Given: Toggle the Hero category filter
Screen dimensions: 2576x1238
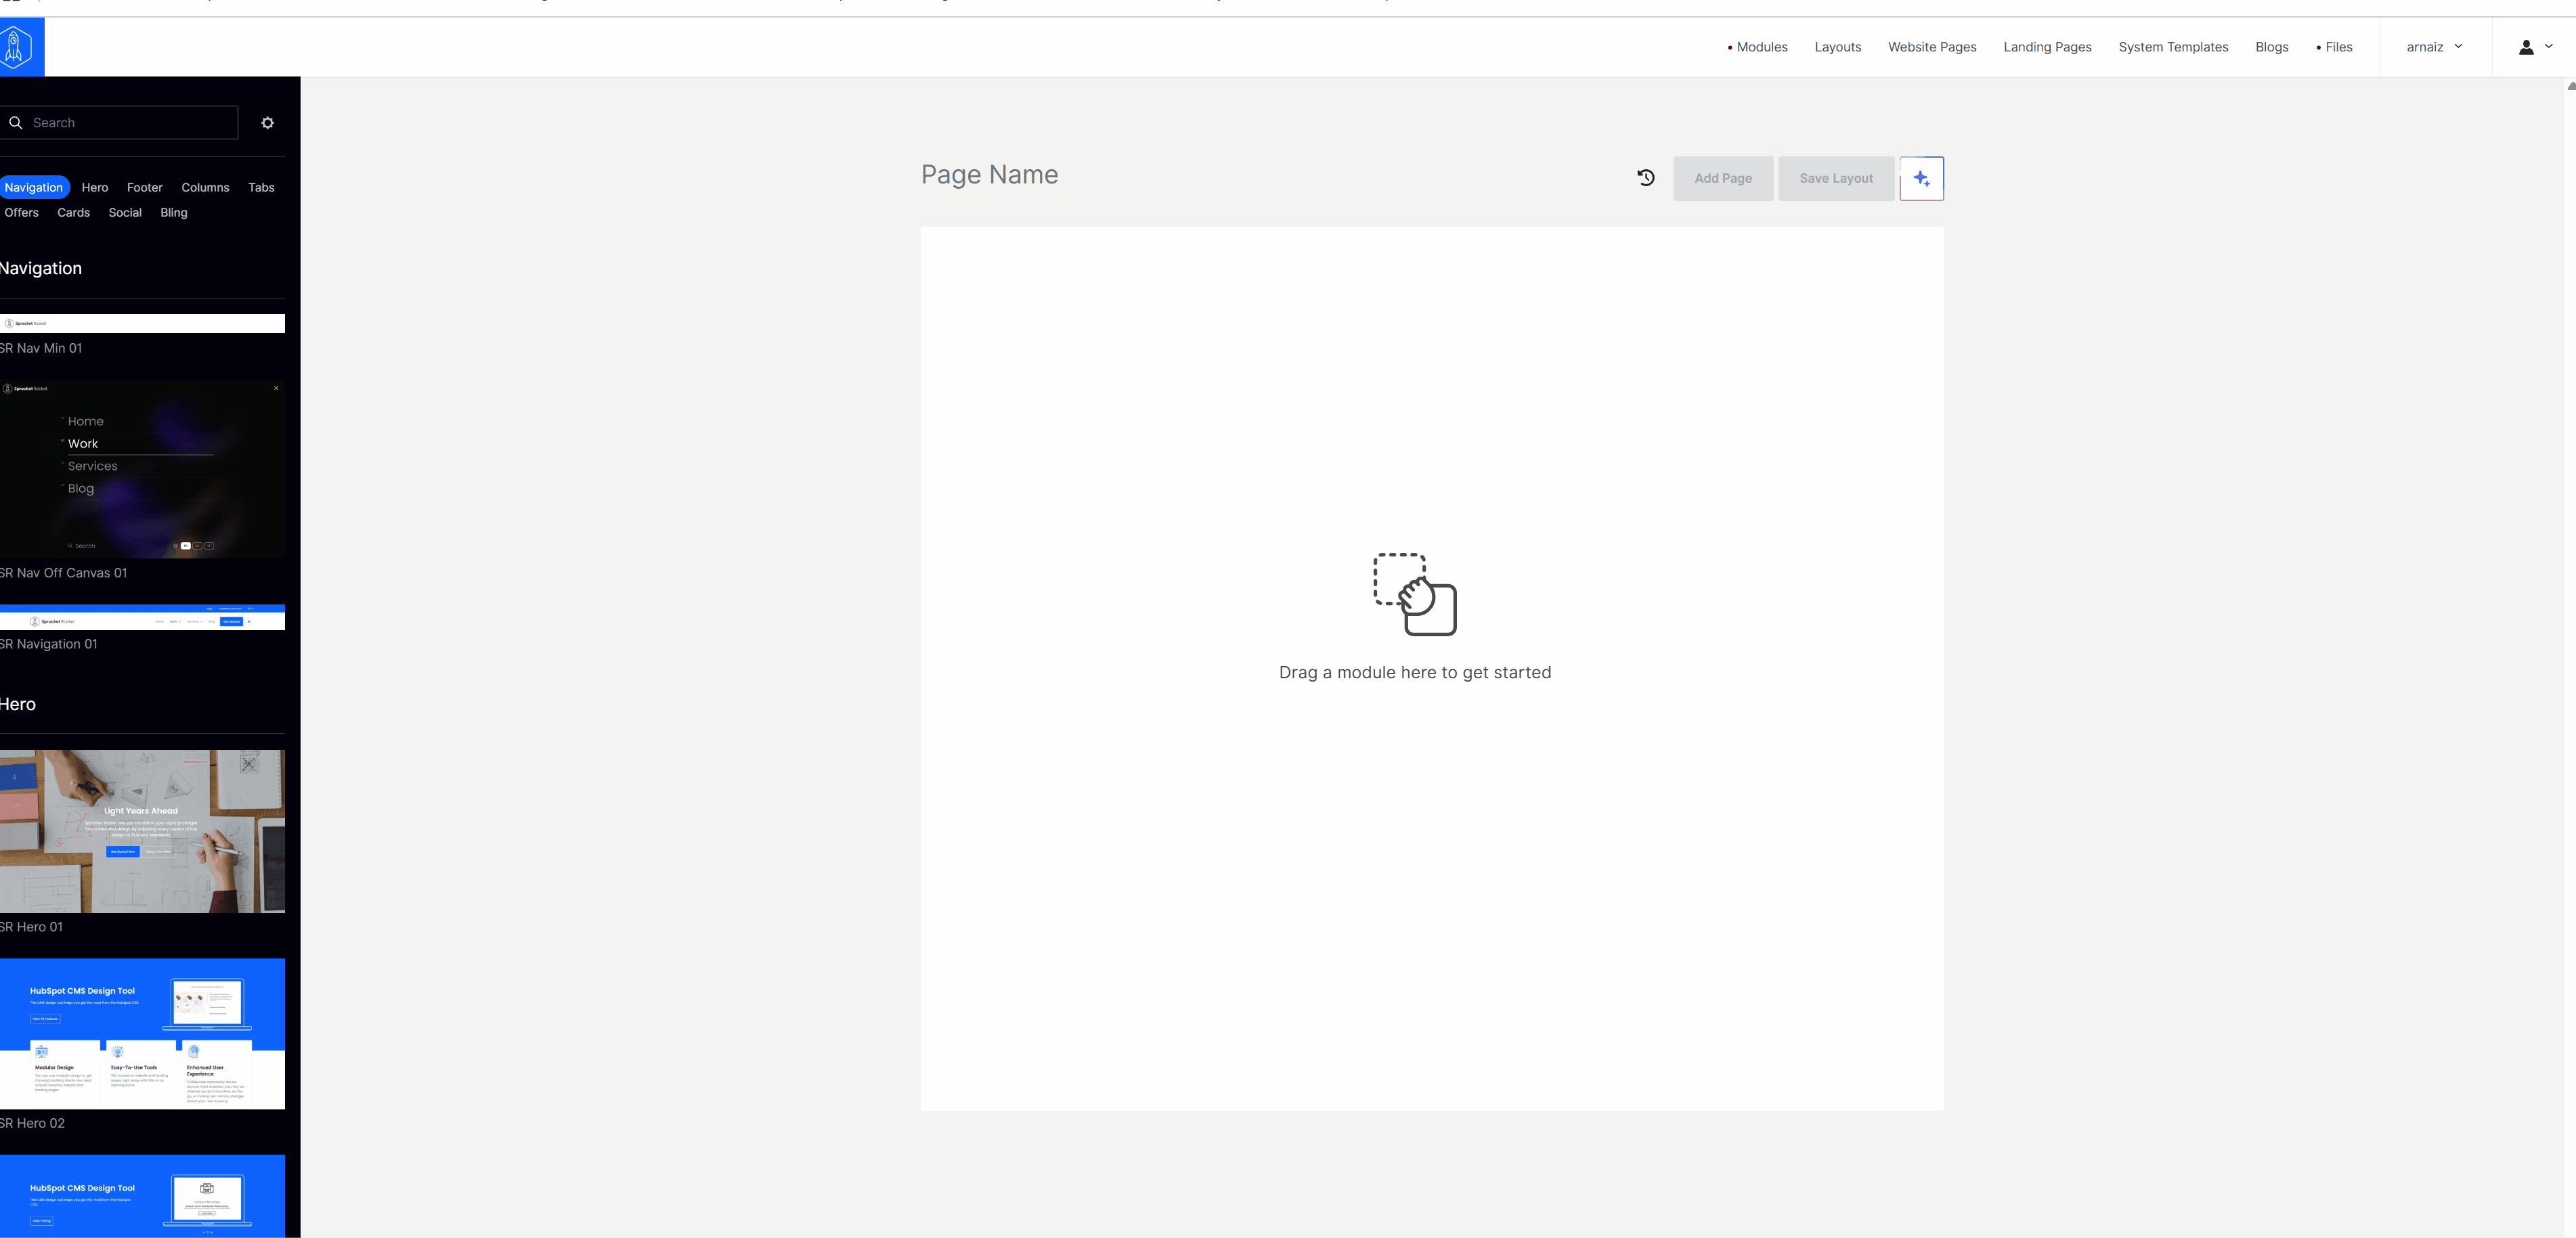Looking at the screenshot, I should tap(95, 187).
